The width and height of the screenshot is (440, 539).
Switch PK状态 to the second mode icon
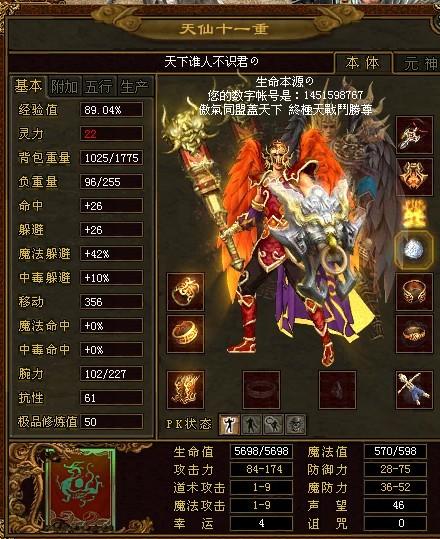click(251, 425)
